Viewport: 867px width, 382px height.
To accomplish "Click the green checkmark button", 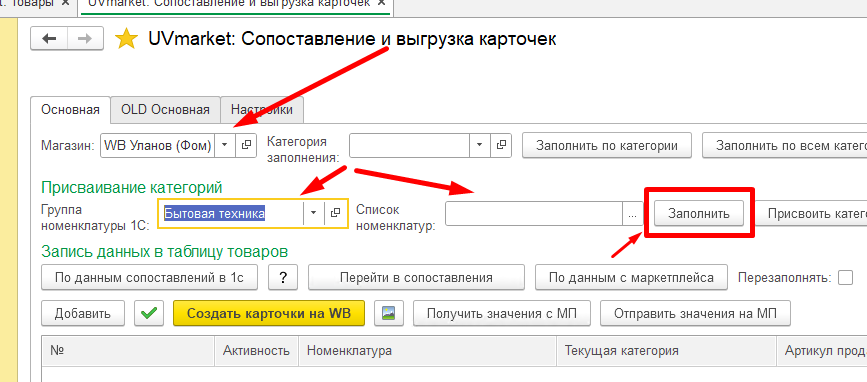I will (x=149, y=313).
